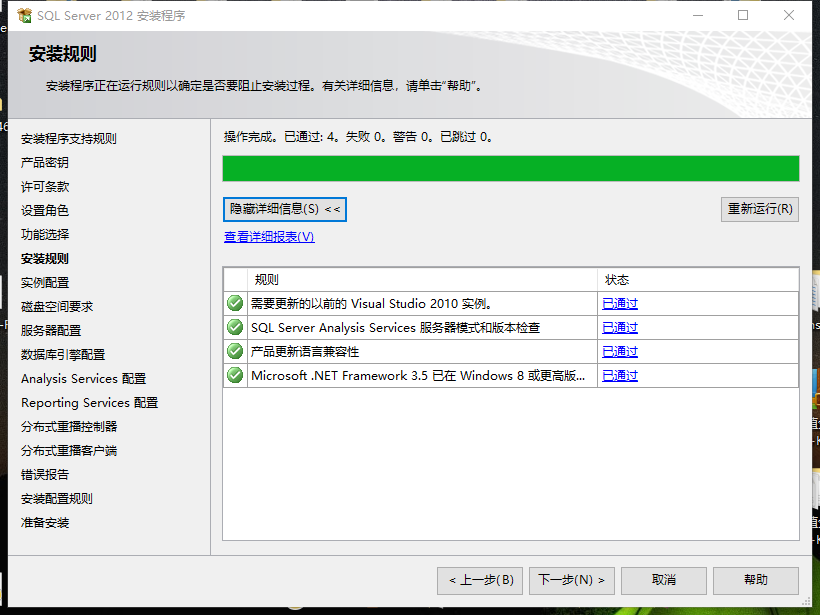Screen dimensions: 820x615
Task: Select 产品密钥 in the navigation pane
Action: [42, 162]
